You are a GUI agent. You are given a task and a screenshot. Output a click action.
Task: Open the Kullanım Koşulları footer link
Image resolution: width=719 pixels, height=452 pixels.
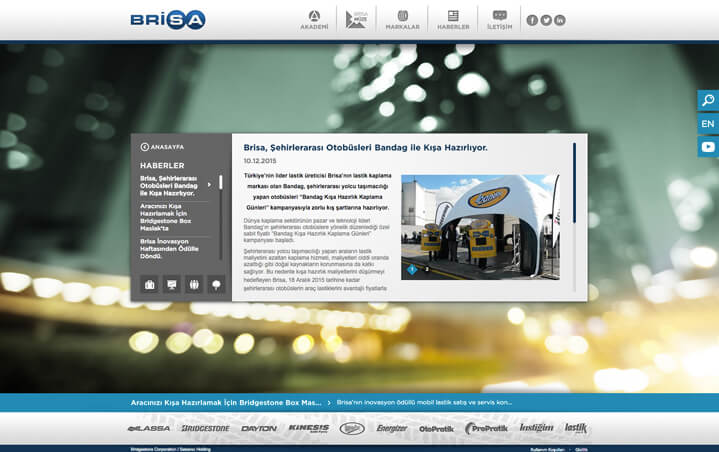pyautogui.click(x=547, y=450)
